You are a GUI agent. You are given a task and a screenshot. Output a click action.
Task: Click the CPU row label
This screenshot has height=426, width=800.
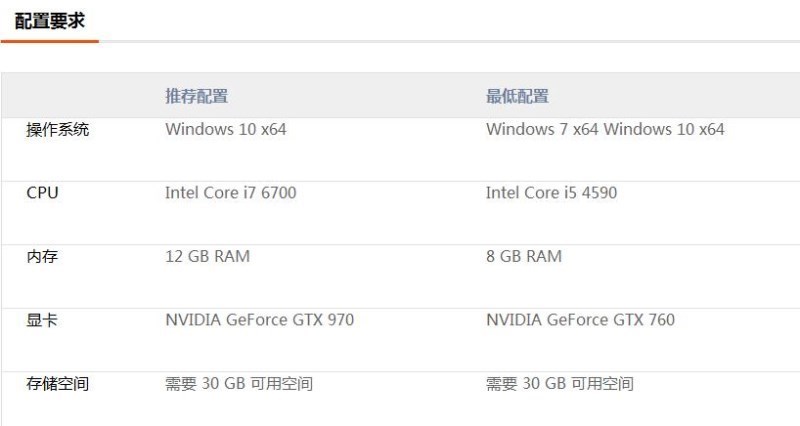click(42, 193)
